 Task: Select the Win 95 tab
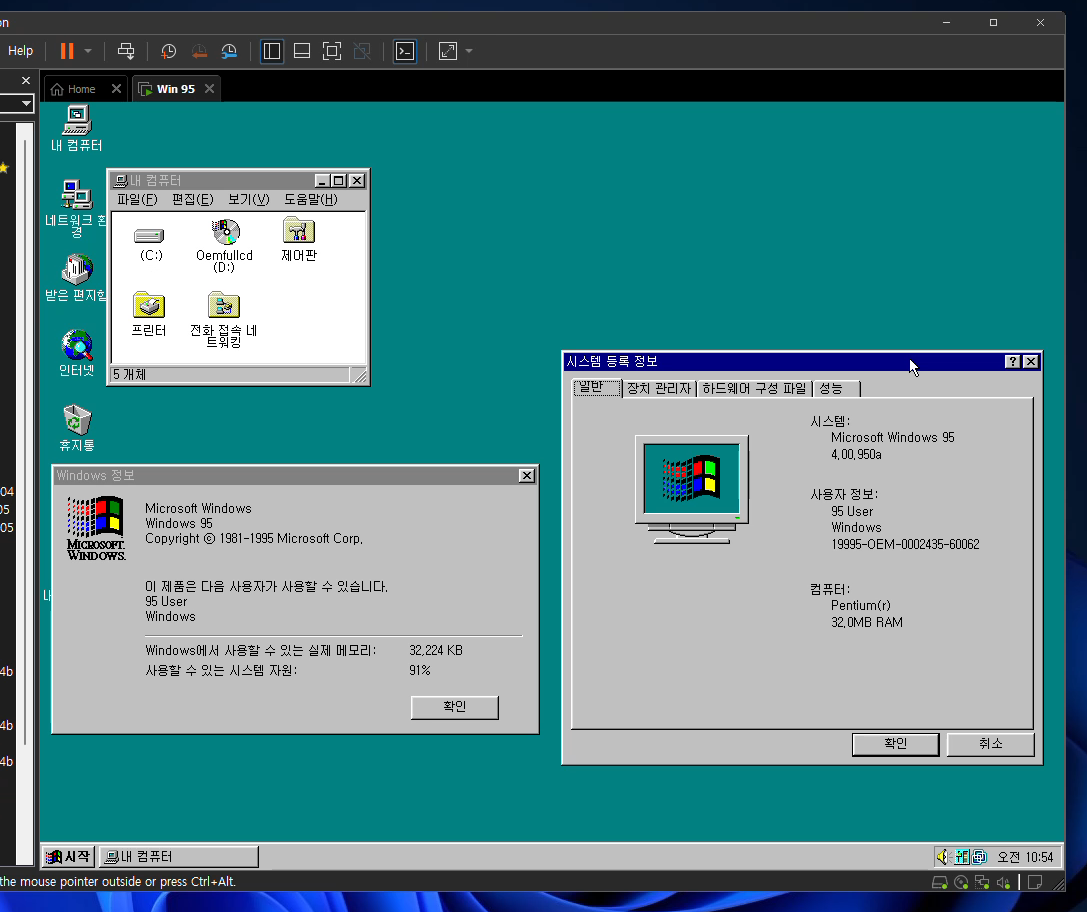(x=168, y=89)
